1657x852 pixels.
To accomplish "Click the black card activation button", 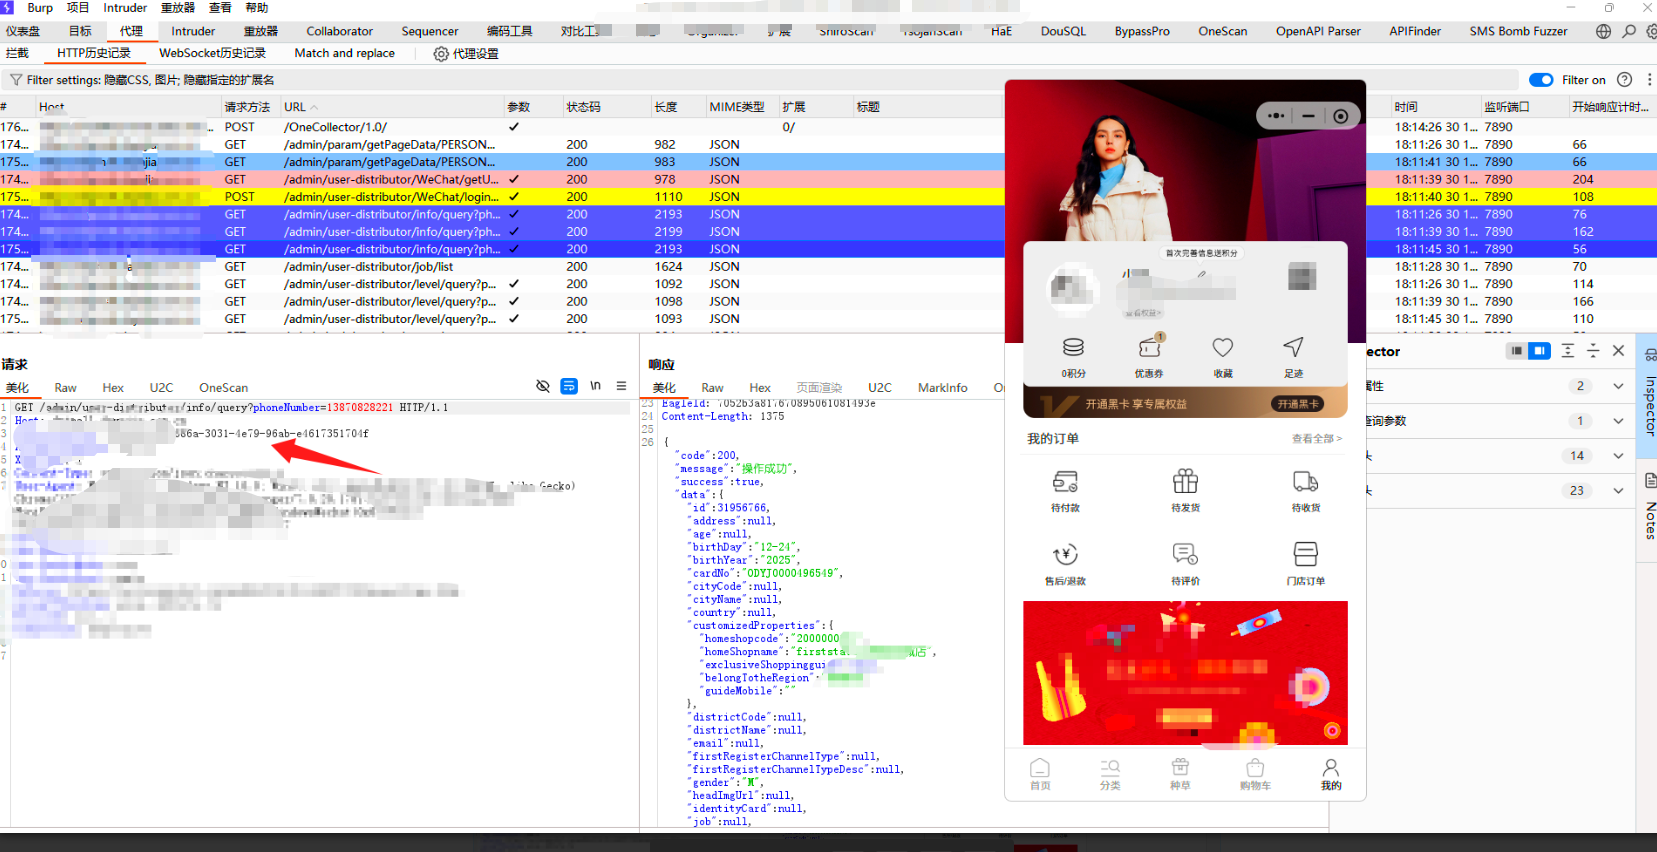I will point(1298,404).
